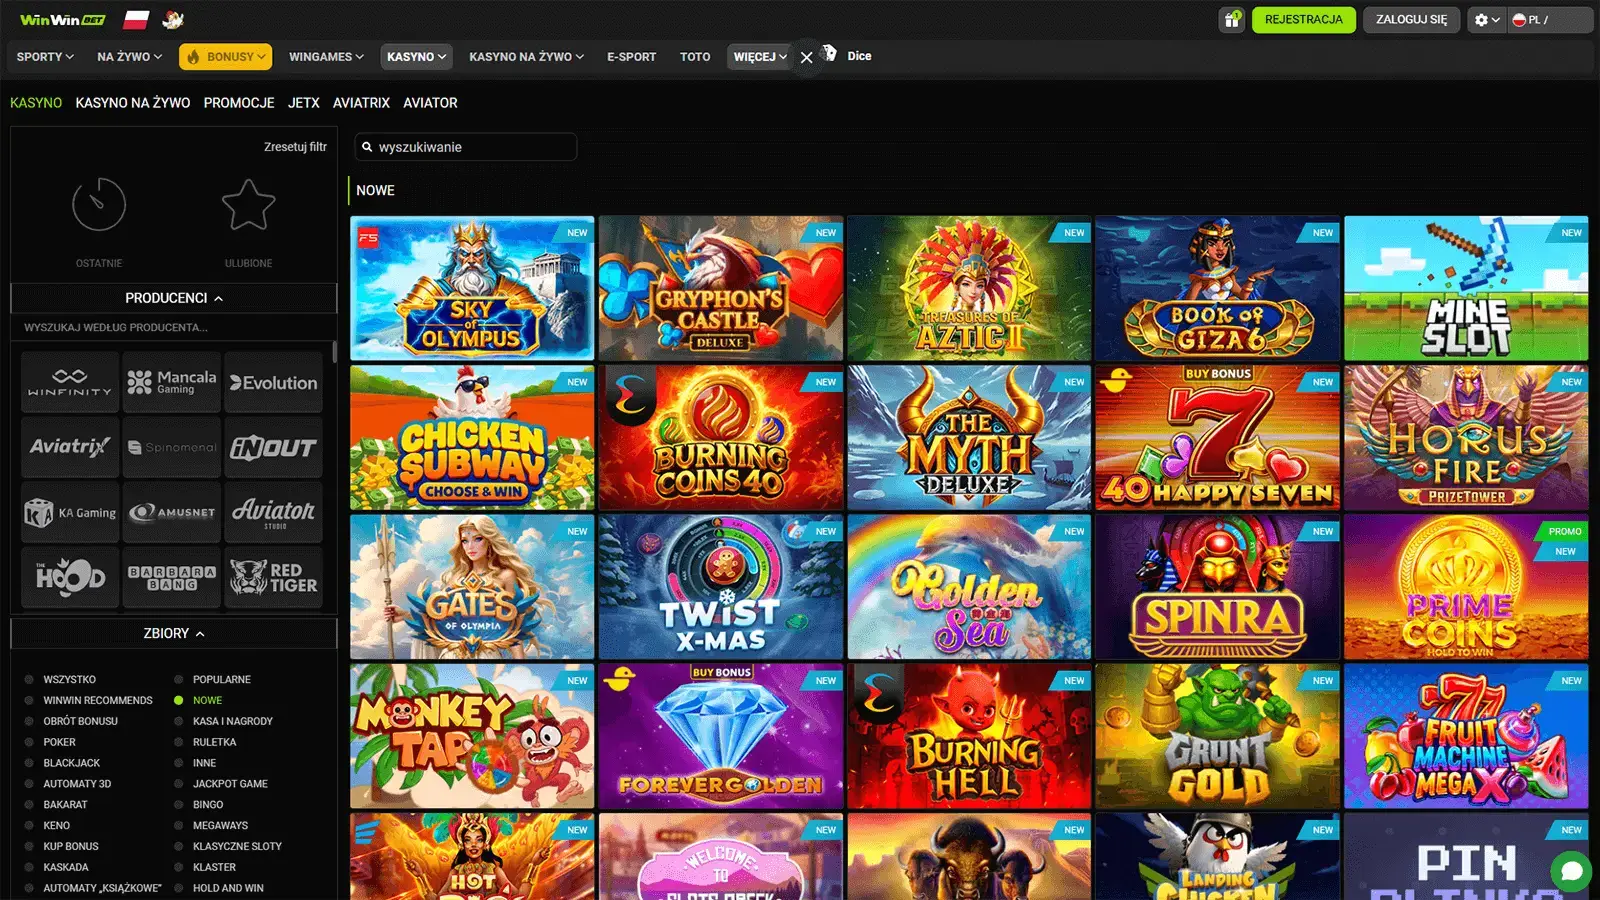Filter by Hood provider
This screenshot has height=900, width=1600.
[x=70, y=577]
